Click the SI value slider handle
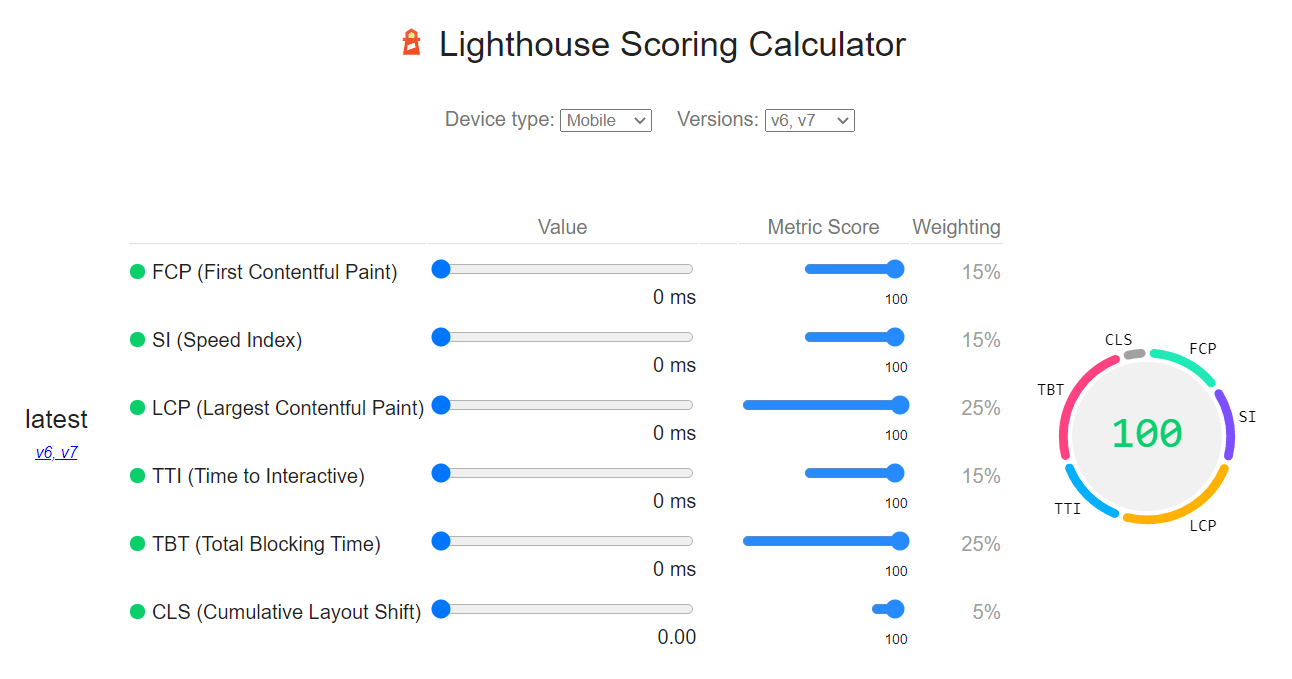 (440, 337)
